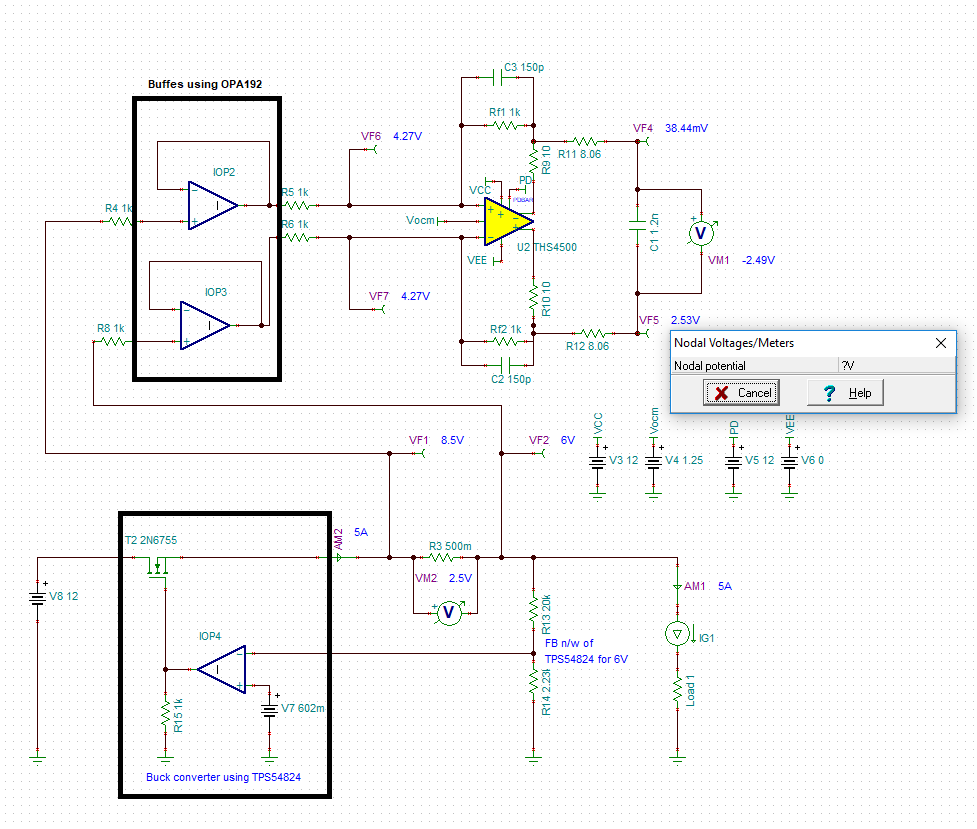Select resistor R8 1k

pyautogui.click(x=112, y=342)
